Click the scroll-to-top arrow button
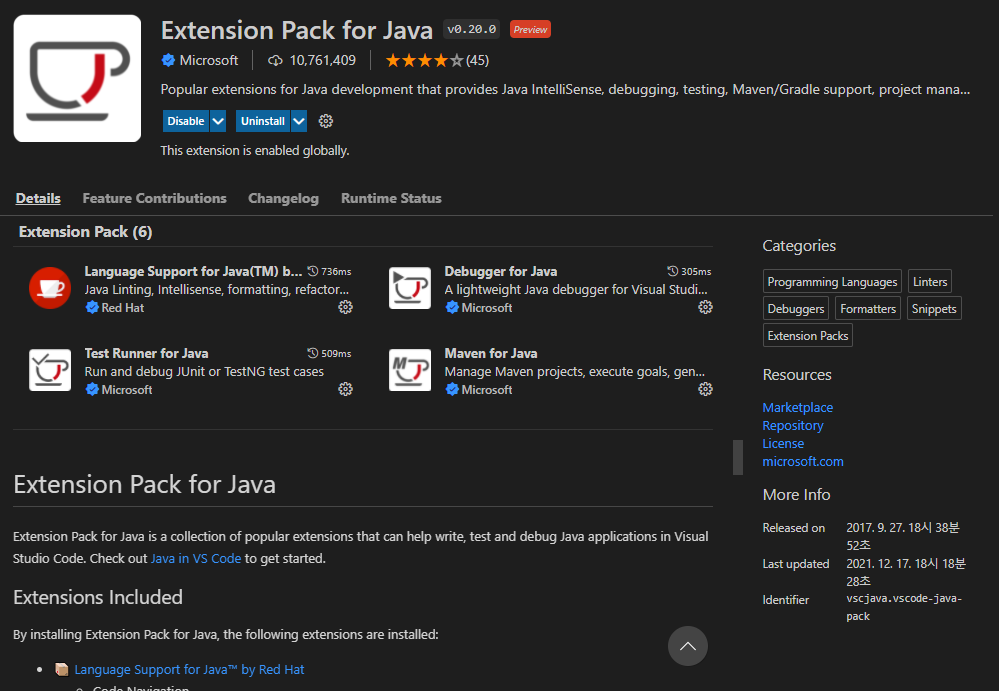Viewport: 999px width, 691px height. pyautogui.click(x=687, y=646)
